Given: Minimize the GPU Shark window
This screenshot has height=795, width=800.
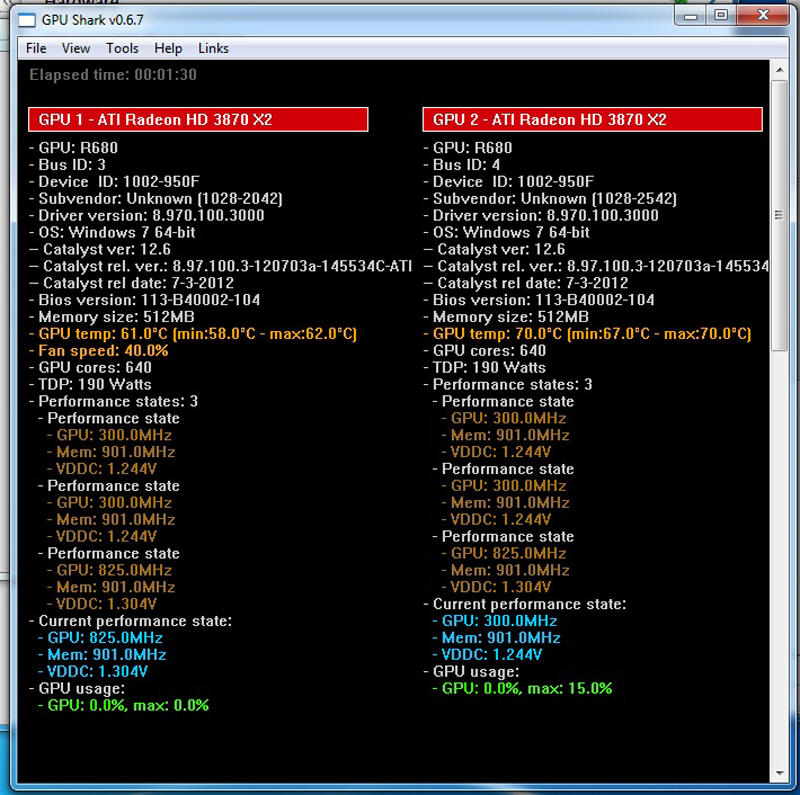Looking at the screenshot, I should click(690, 16).
